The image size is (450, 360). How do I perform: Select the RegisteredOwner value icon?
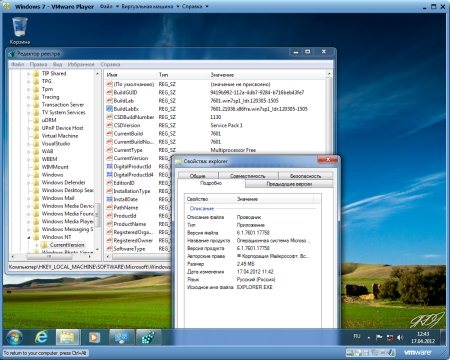[x=109, y=240]
